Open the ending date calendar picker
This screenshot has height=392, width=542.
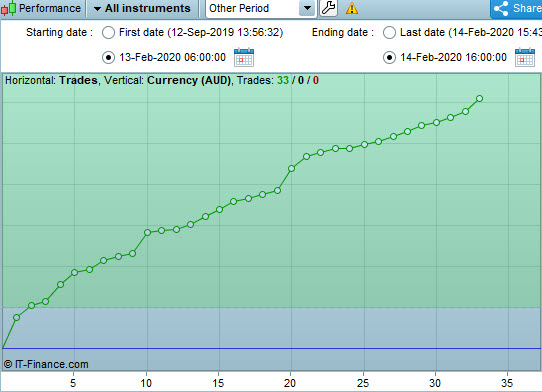click(525, 57)
